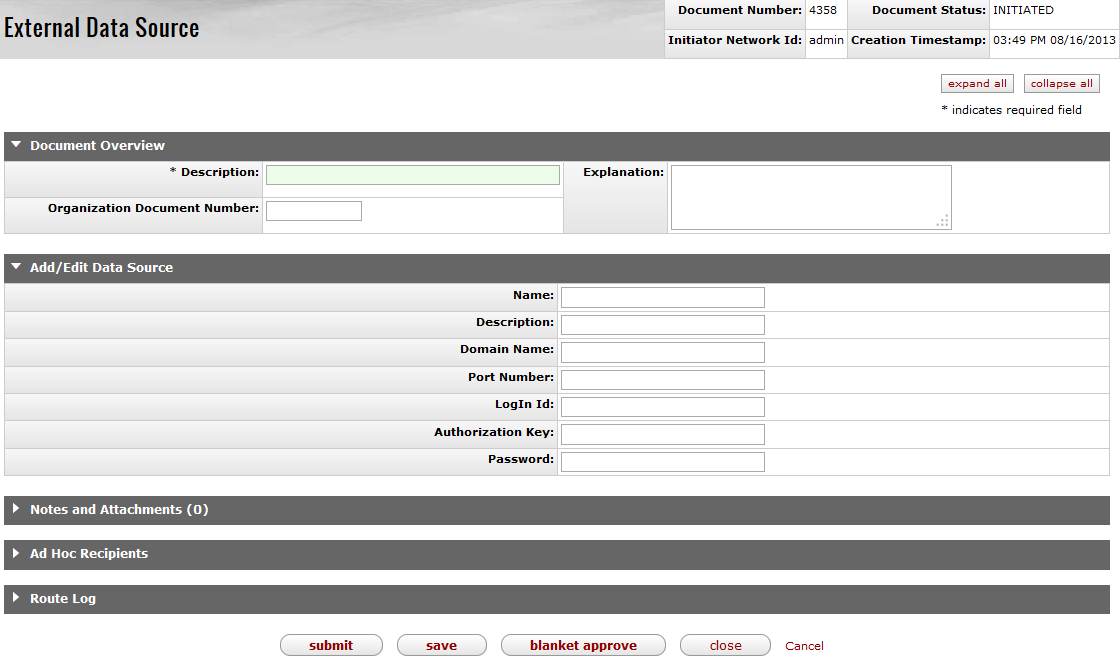Close the document with close button

click(725, 646)
